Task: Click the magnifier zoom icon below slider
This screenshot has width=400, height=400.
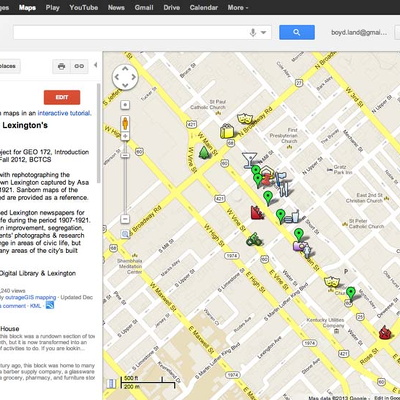Action: coord(125,234)
